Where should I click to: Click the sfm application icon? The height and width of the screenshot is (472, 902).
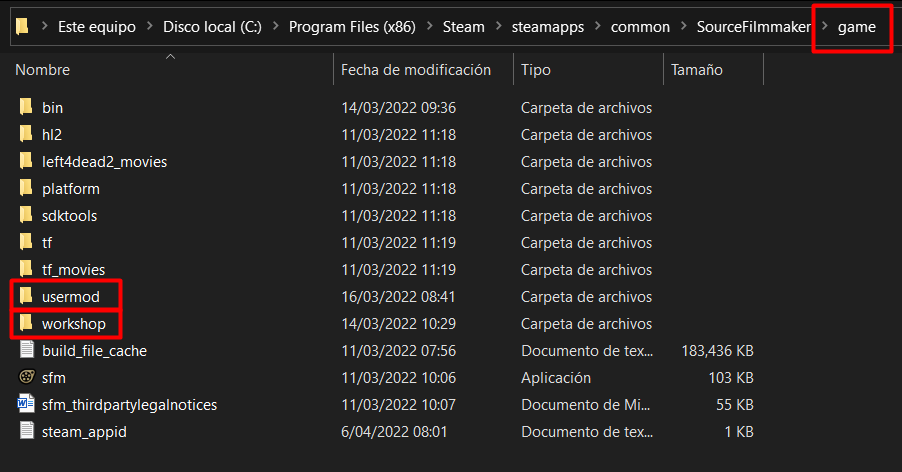click(26, 378)
